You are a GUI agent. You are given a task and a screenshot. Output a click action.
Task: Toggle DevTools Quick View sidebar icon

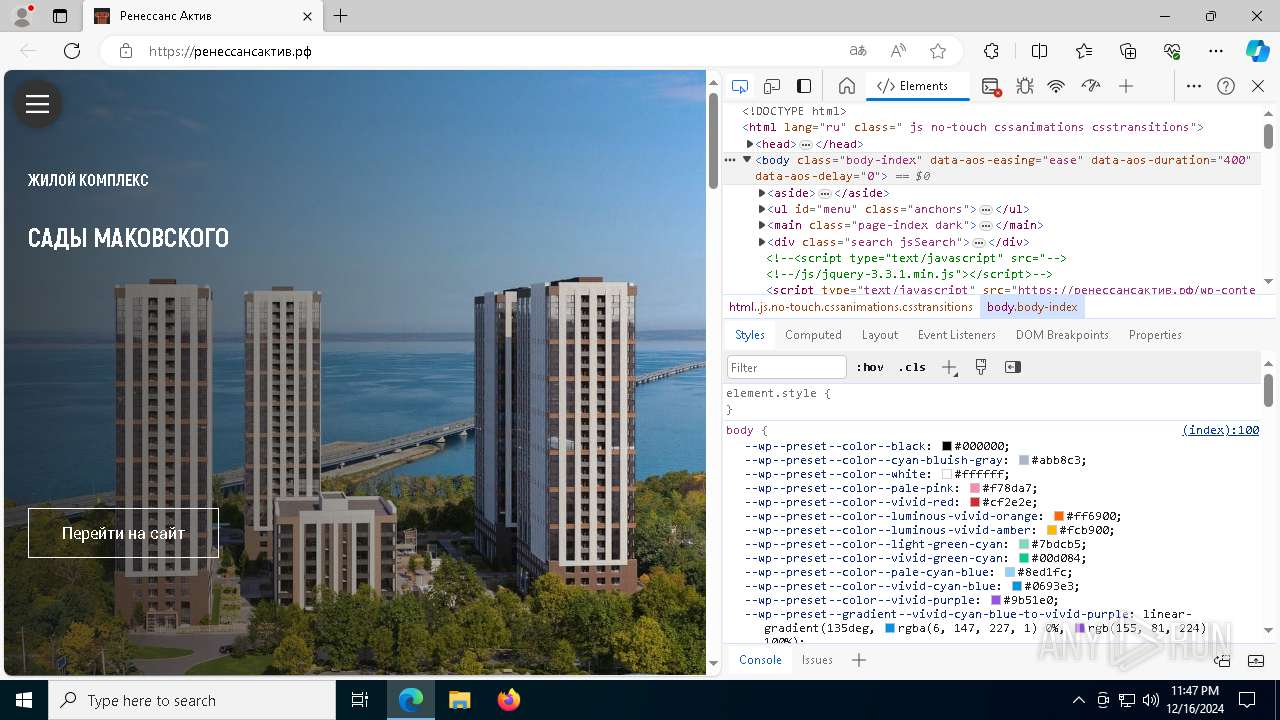(x=804, y=86)
